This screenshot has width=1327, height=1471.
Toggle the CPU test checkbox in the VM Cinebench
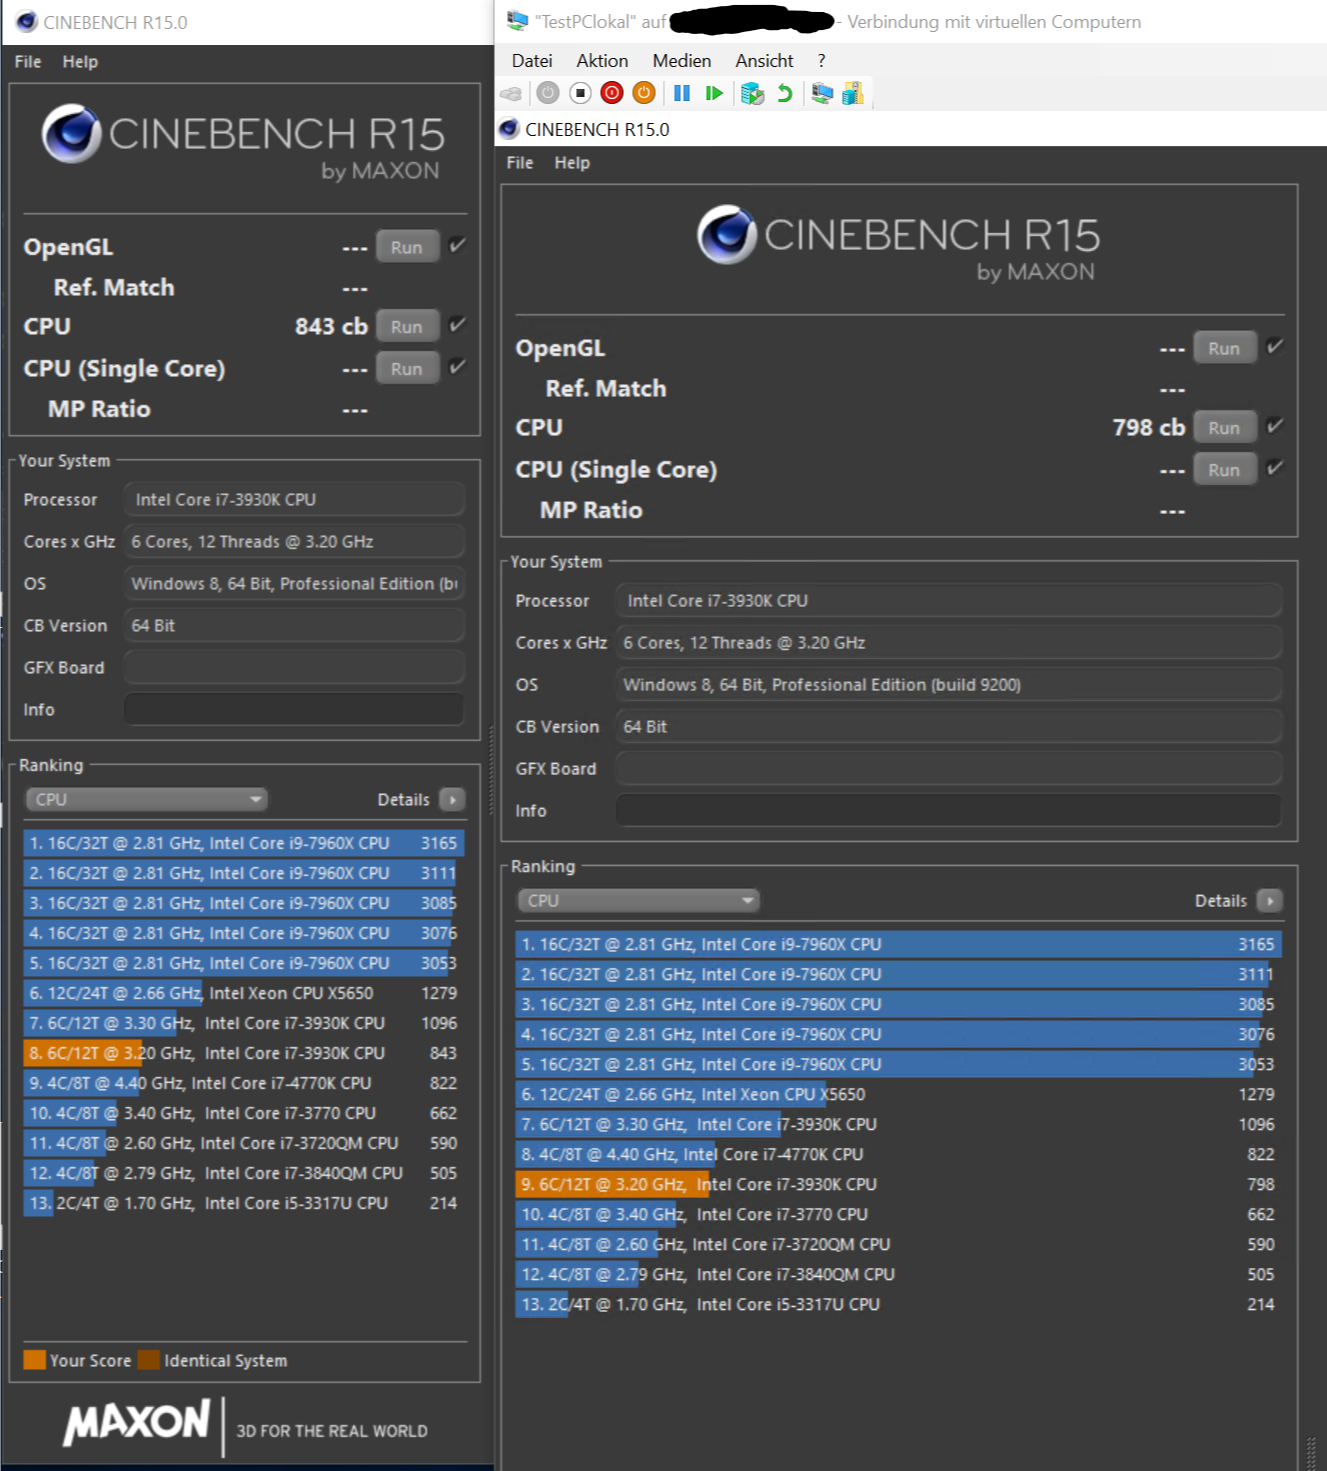point(1274,425)
